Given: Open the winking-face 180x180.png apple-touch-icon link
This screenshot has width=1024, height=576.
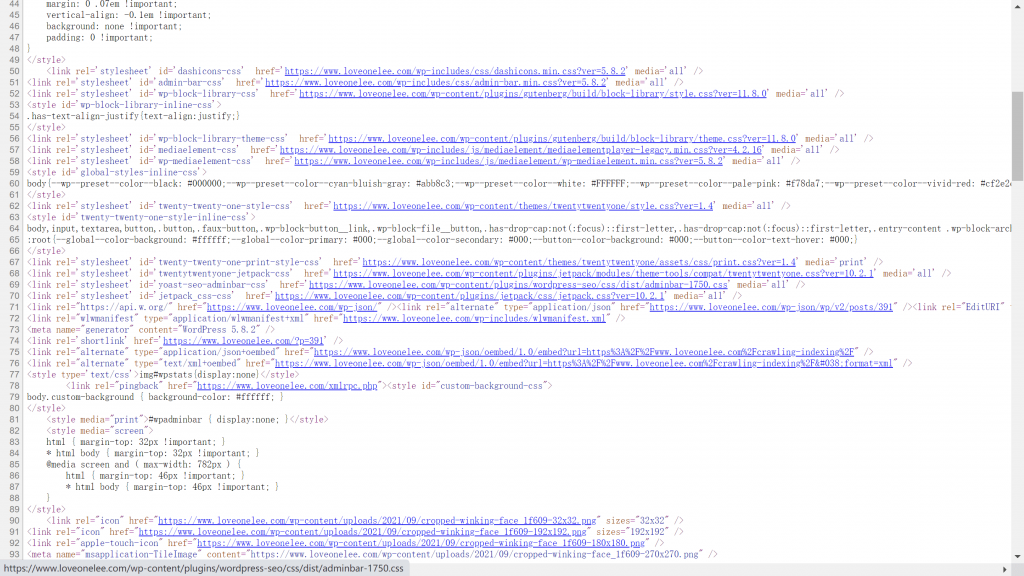Looking at the screenshot, I should click(x=421, y=543).
